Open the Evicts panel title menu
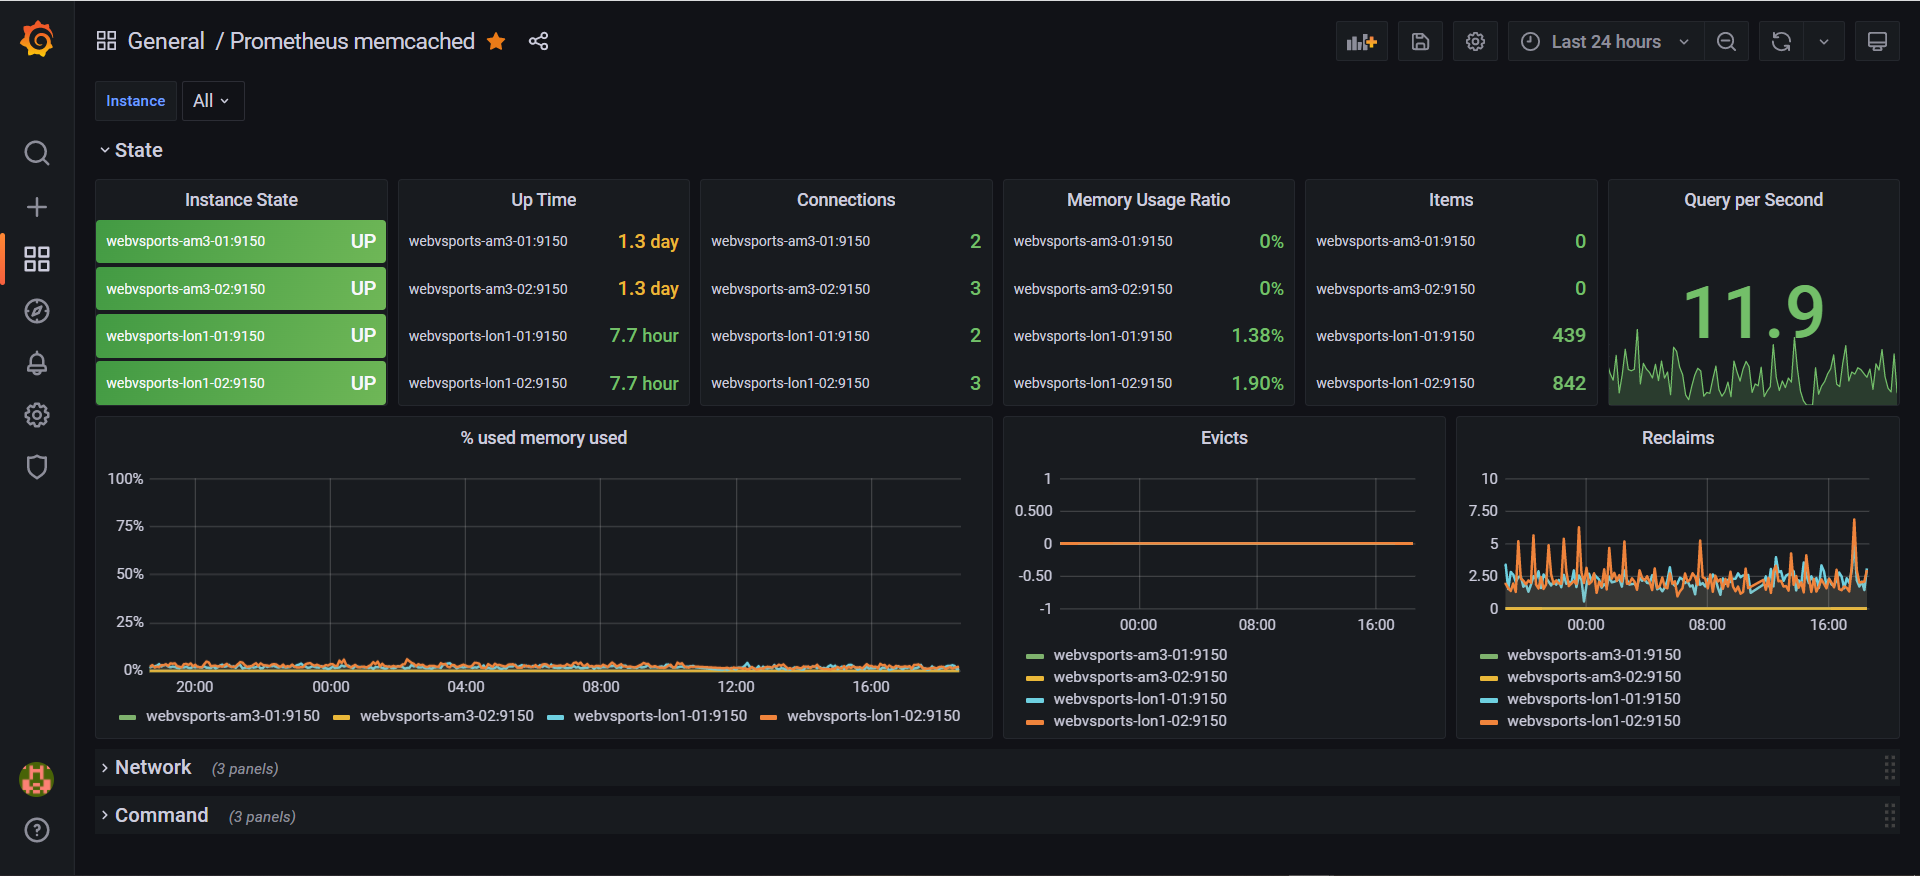 tap(1224, 438)
